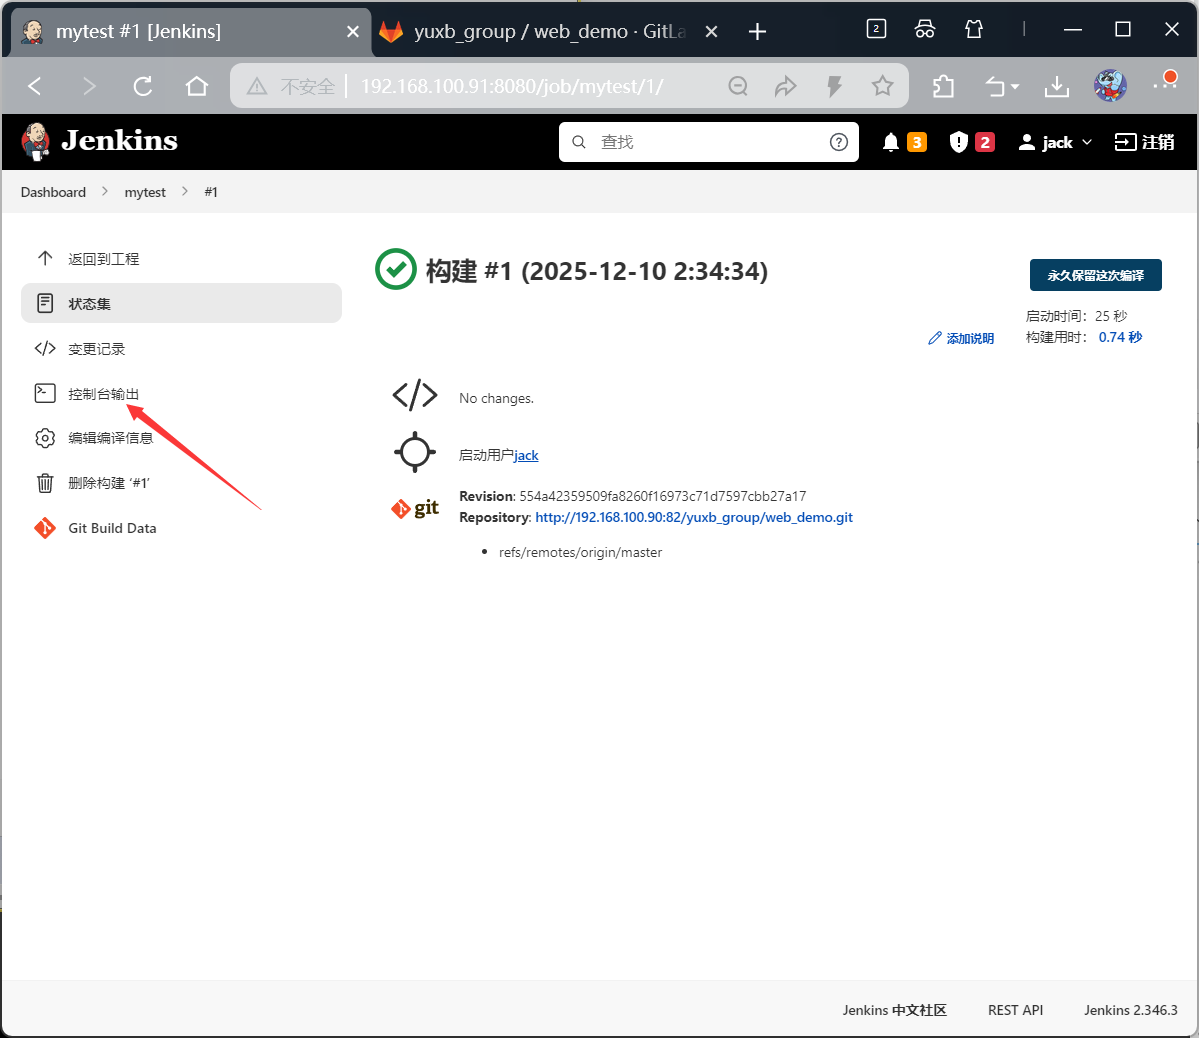Click the Jenkins logo in header

(x=99, y=142)
